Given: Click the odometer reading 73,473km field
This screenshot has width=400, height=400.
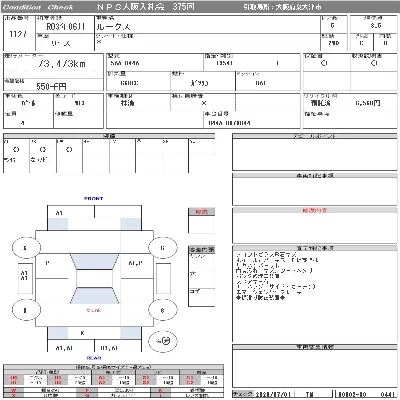Looking at the screenshot, I should click(62, 64).
